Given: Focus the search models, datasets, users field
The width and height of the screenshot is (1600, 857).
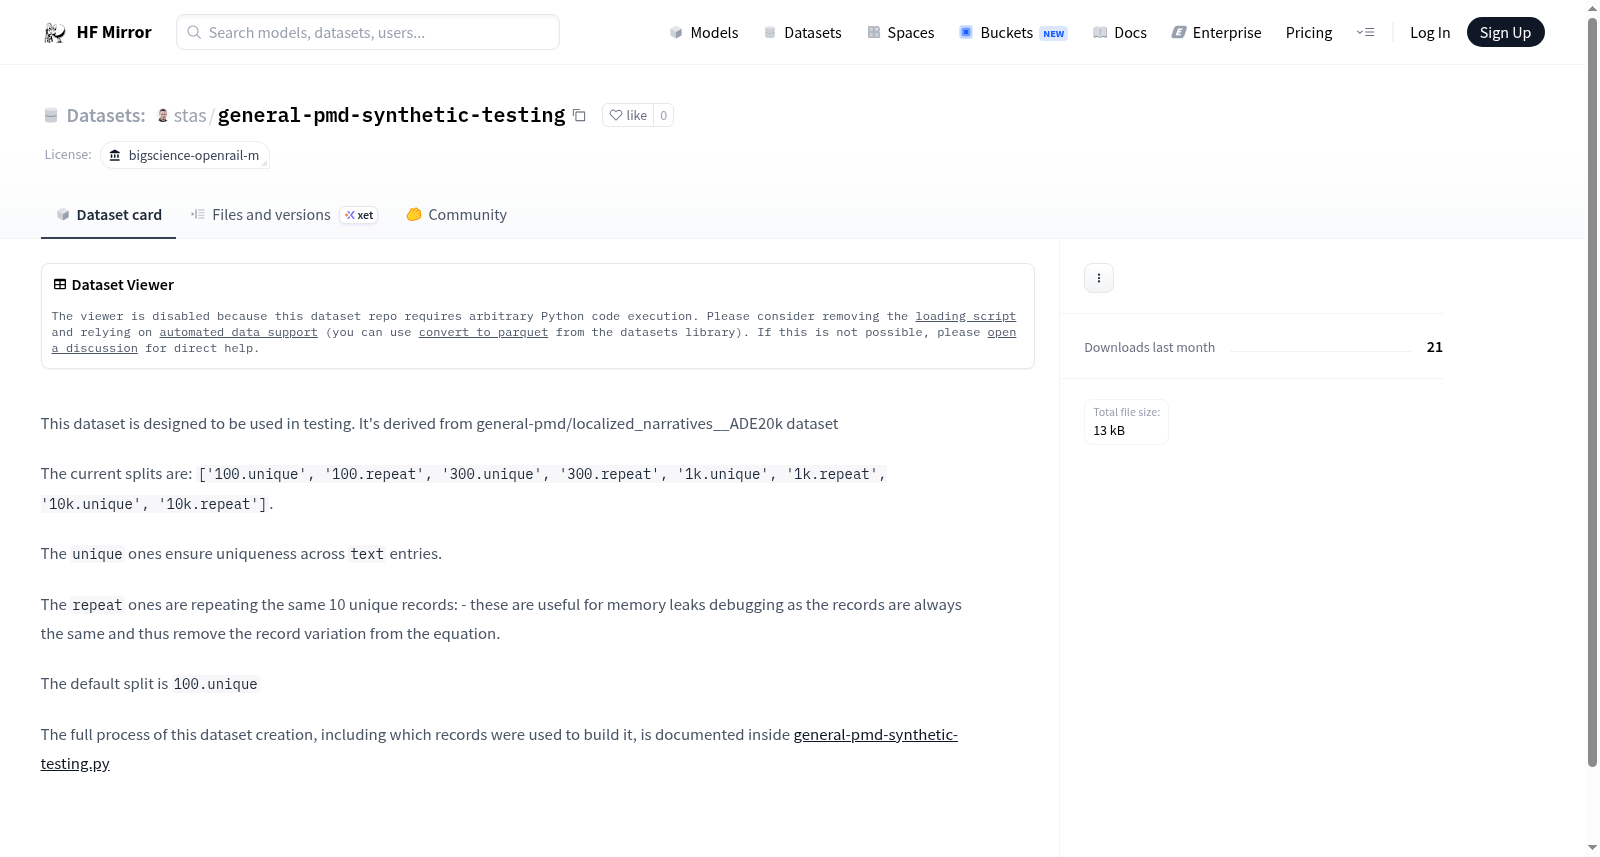Looking at the screenshot, I should pyautogui.click(x=368, y=33).
